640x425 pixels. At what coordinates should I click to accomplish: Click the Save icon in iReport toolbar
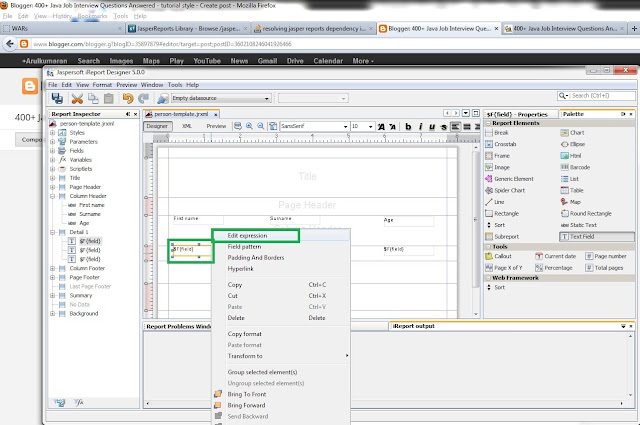57,98
